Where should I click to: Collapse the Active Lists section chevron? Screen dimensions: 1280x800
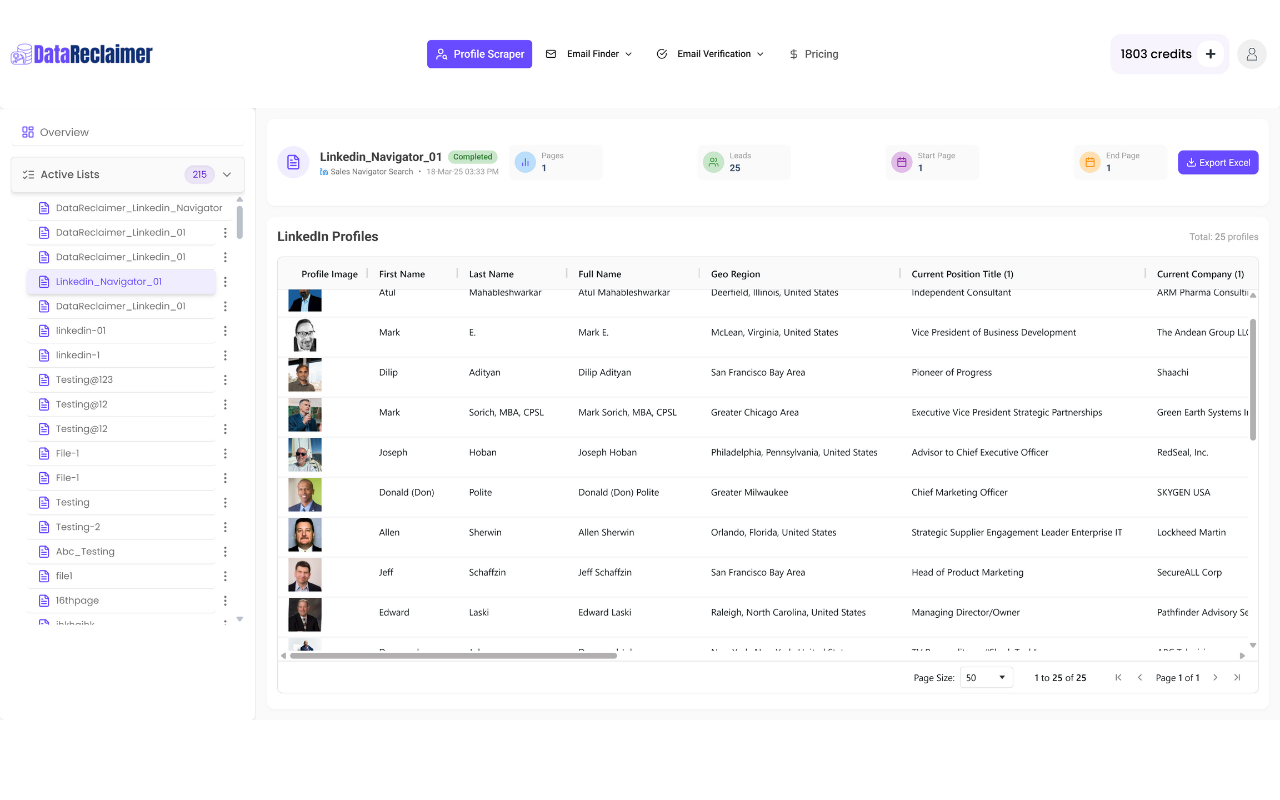(227, 174)
